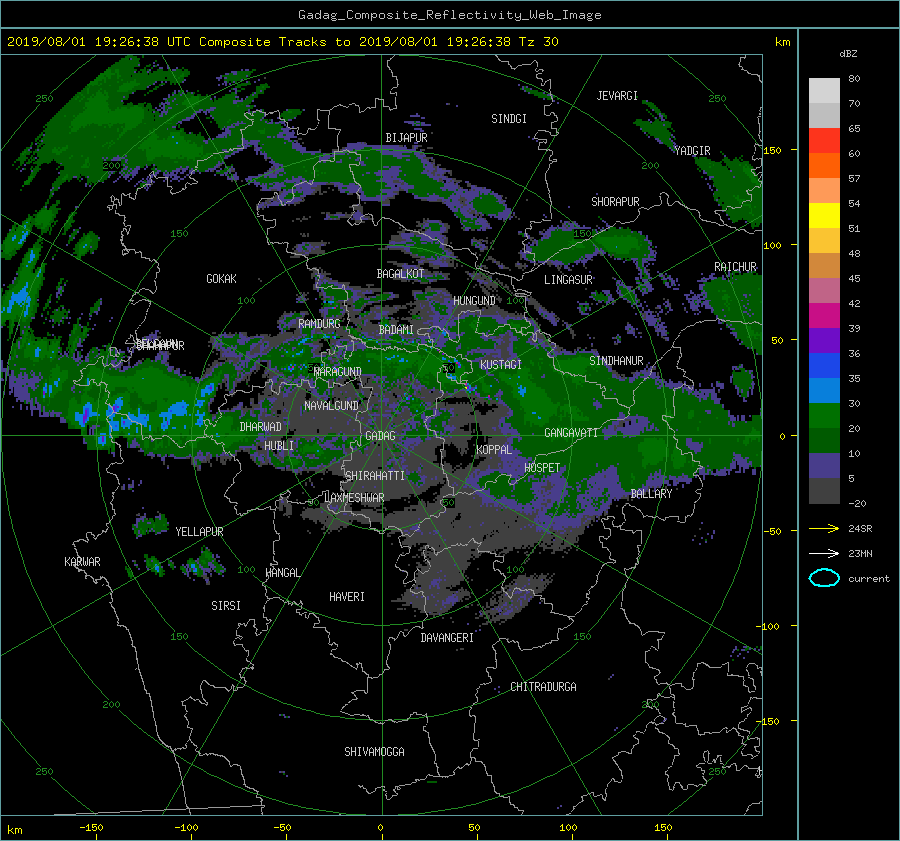The width and height of the screenshot is (900, 841).
Task: Click the -150 tick on bottom axis
Action: tap(91, 828)
